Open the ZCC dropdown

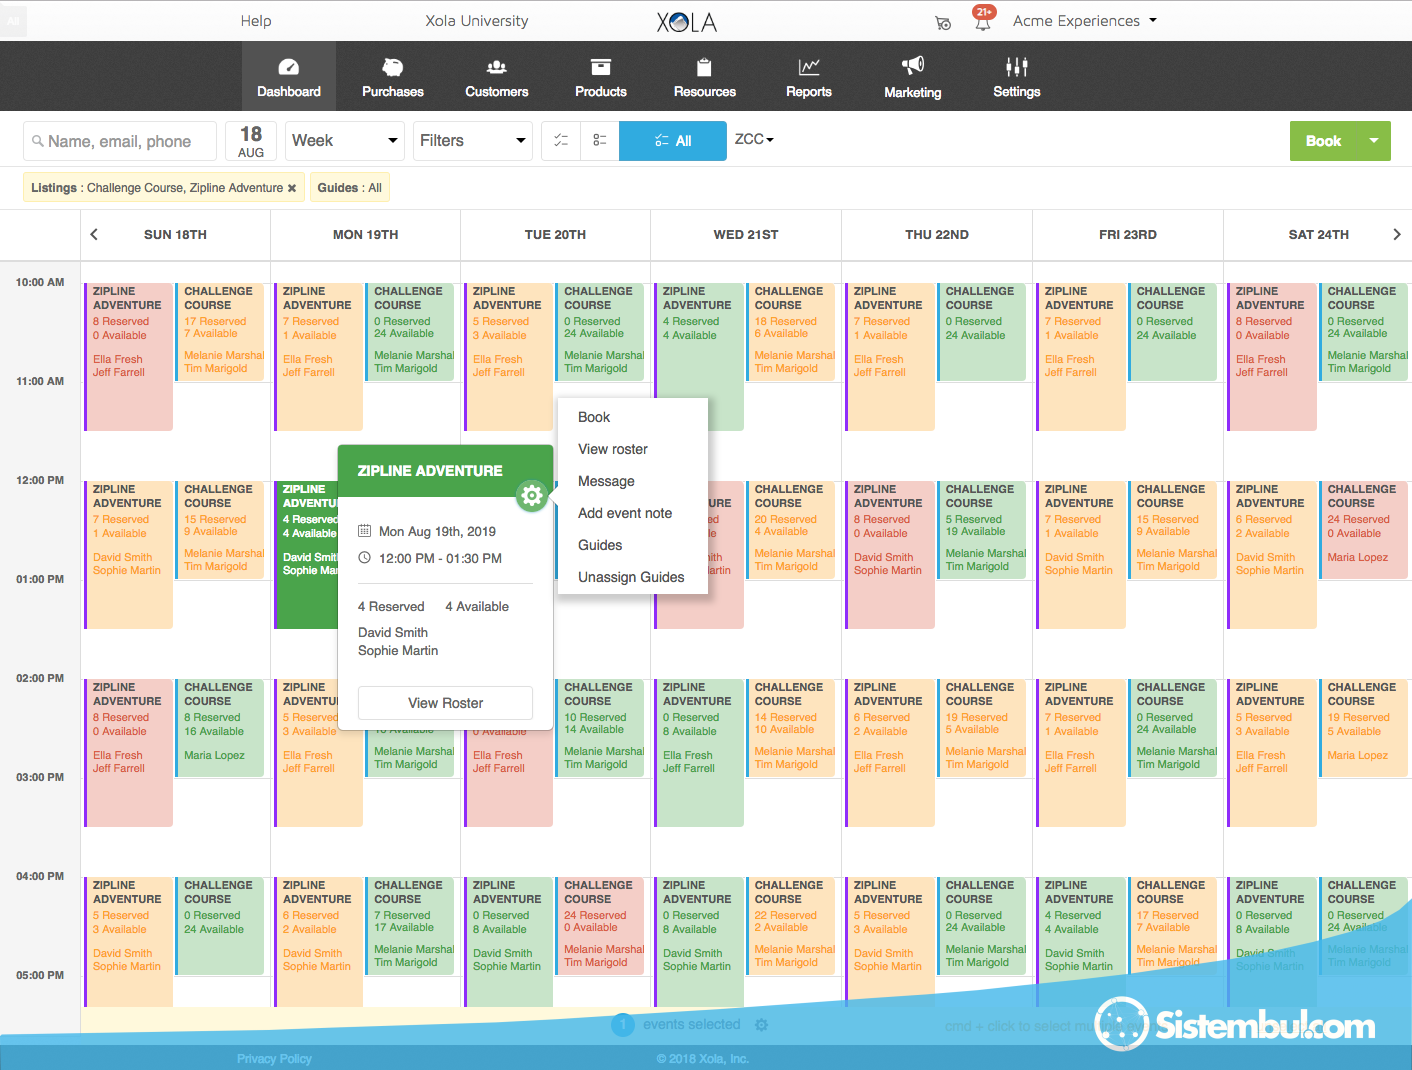(x=754, y=139)
